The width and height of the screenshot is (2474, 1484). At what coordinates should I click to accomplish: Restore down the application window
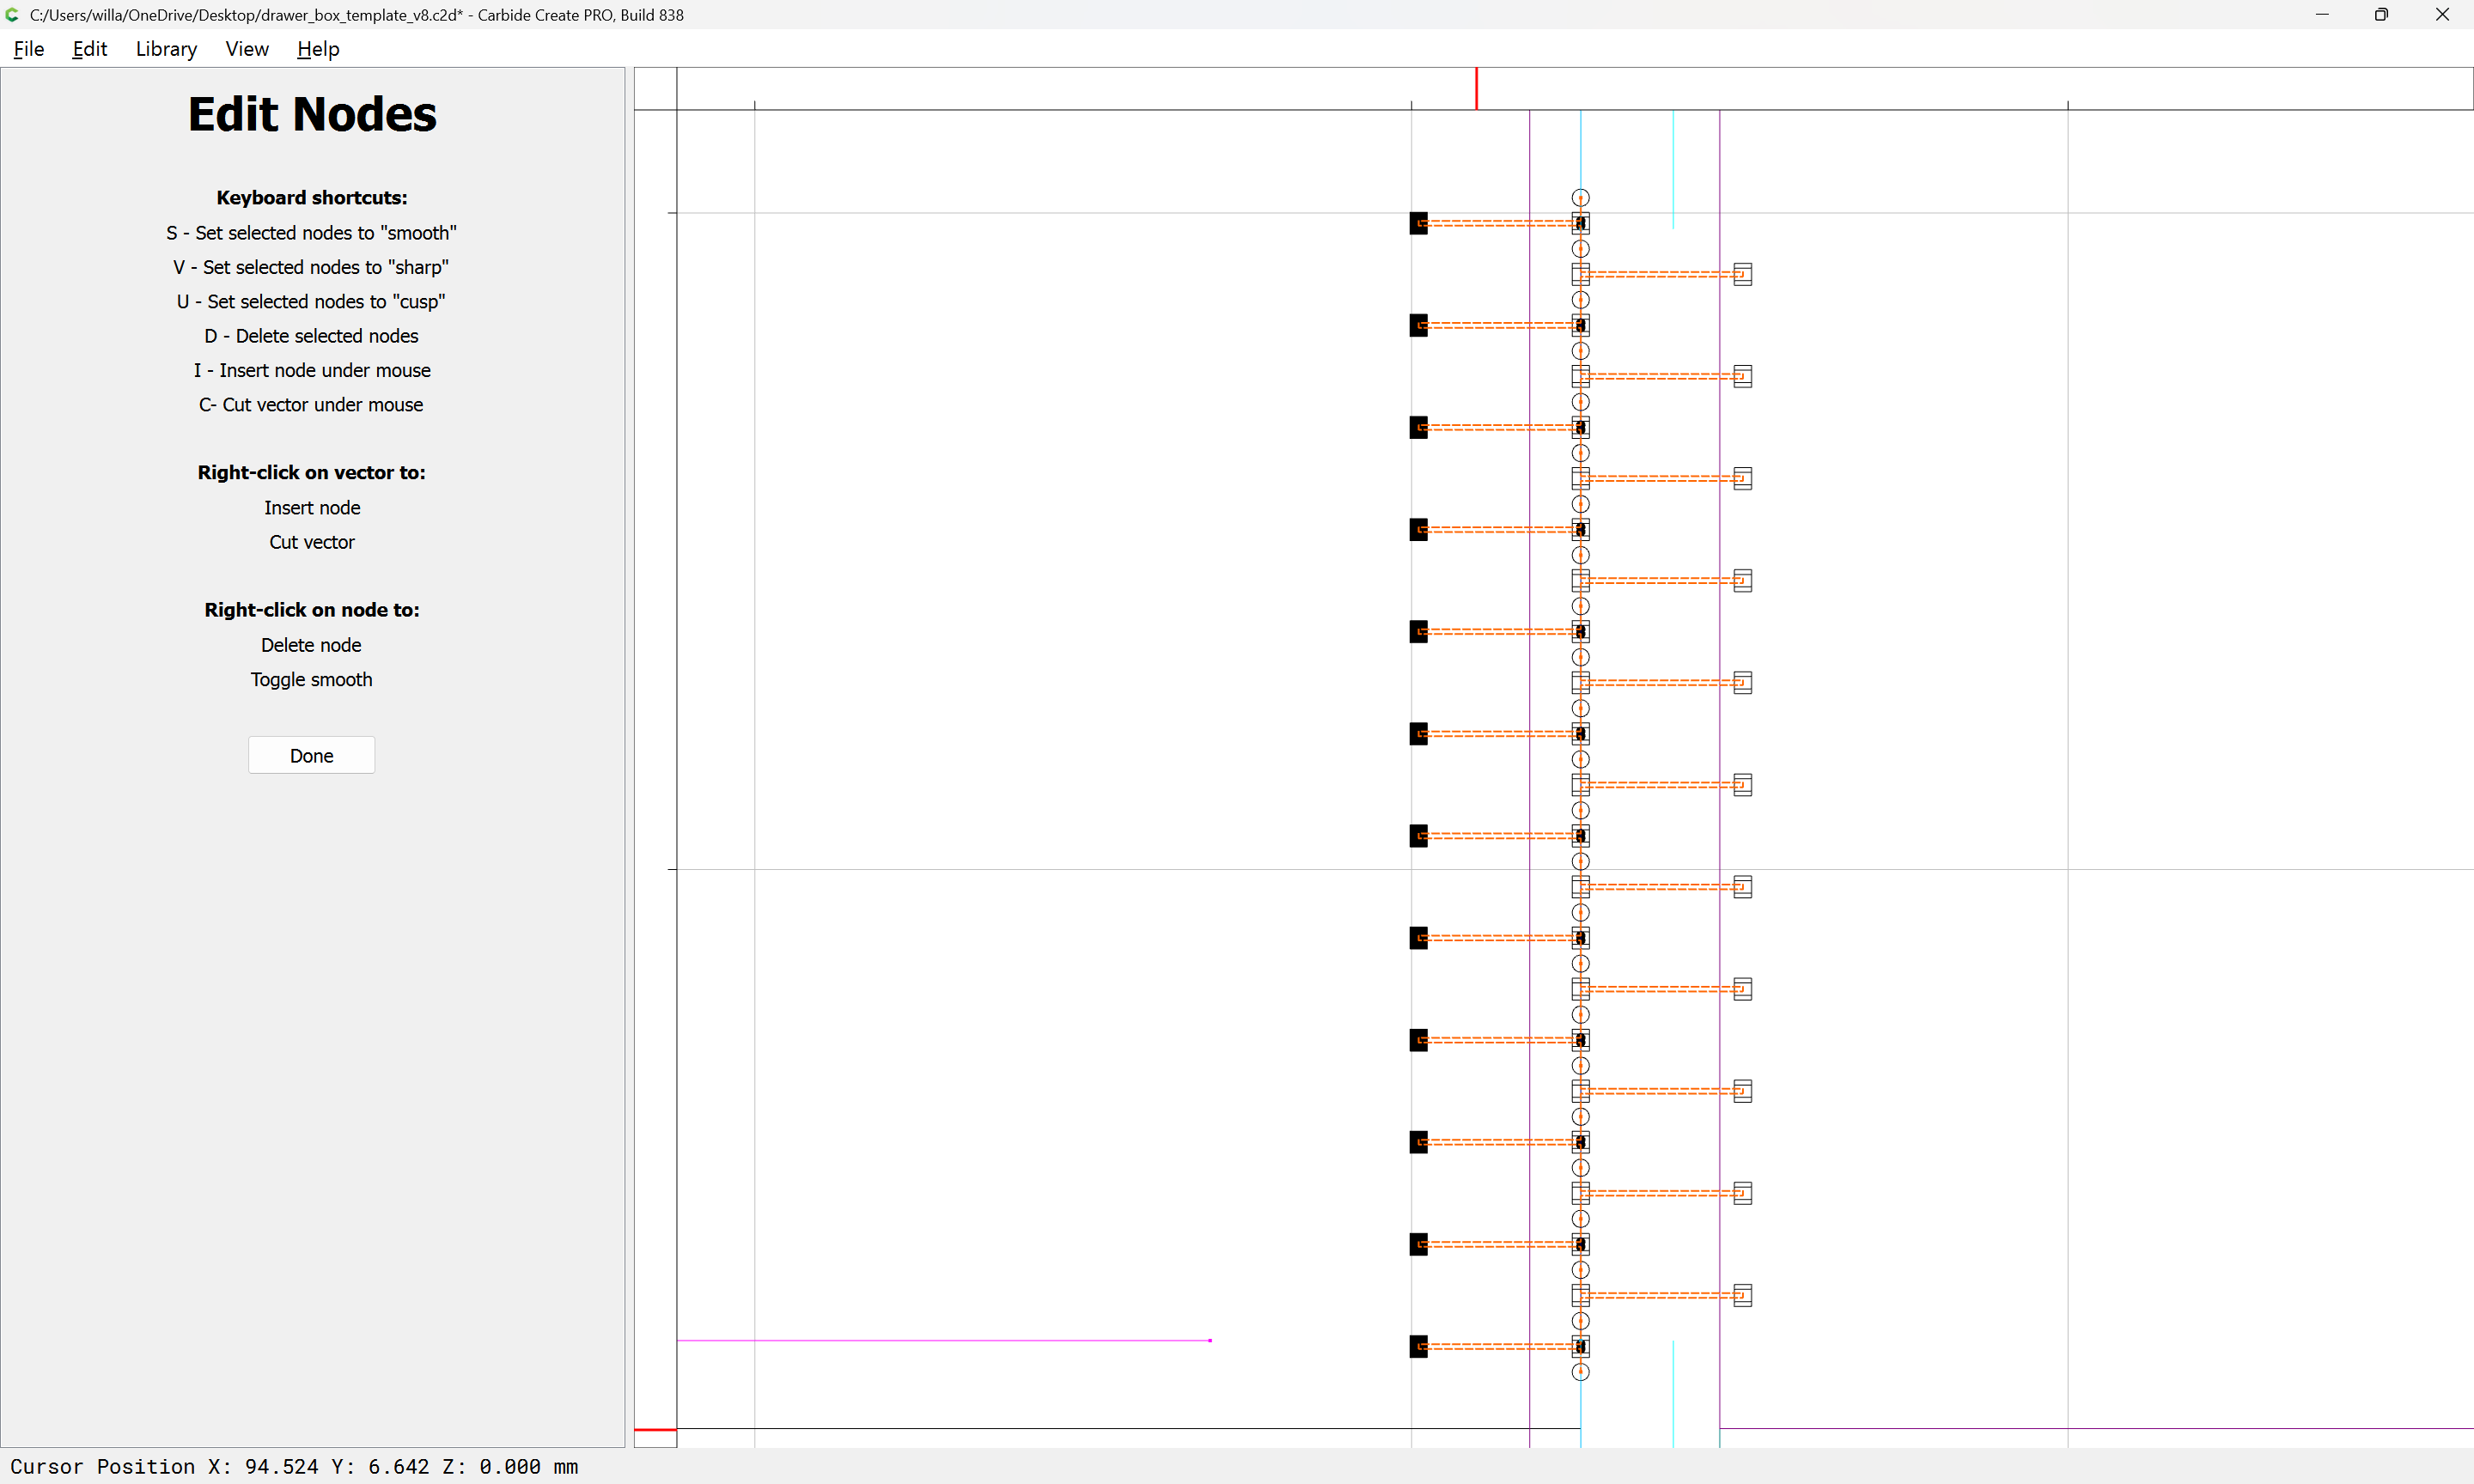pyautogui.click(x=2381, y=15)
